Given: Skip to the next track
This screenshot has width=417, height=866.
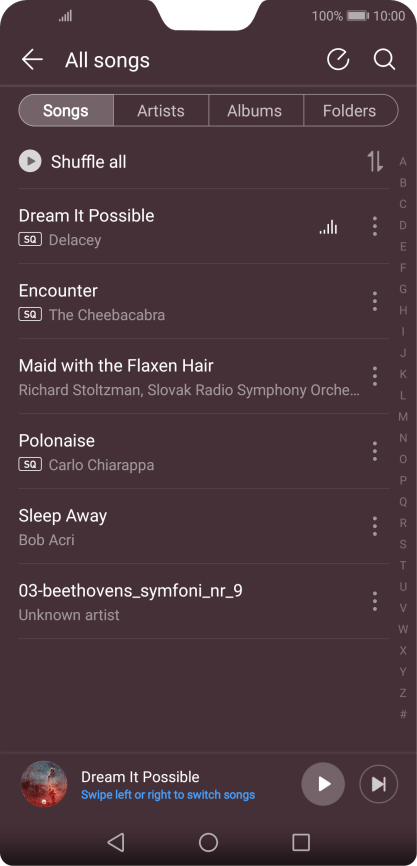Looking at the screenshot, I should coord(378,784).
